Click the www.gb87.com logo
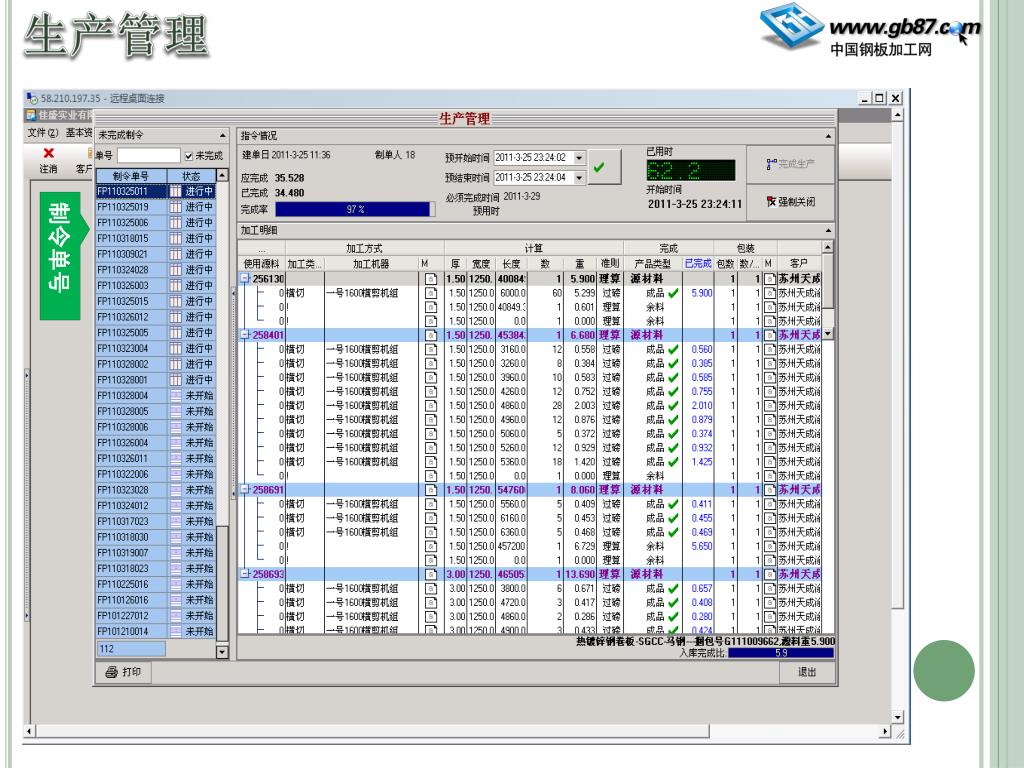This screenshot has height=768, width=1024. (870, 30)
